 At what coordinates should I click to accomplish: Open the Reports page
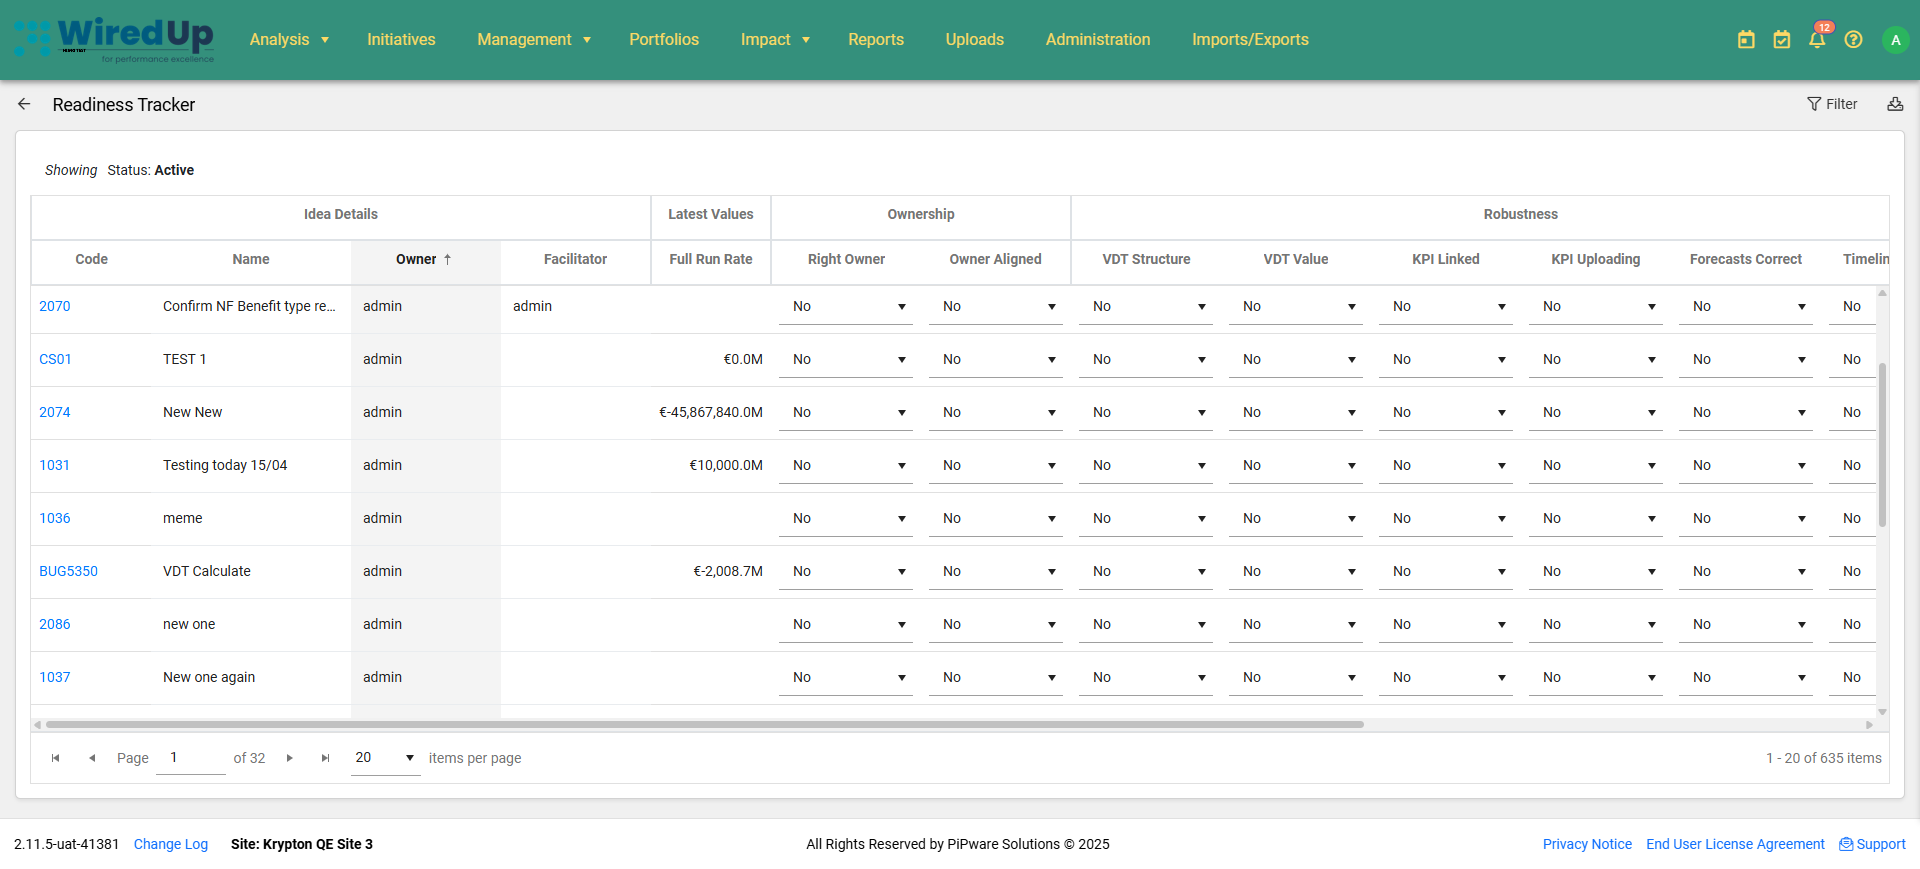pyautogui.click(x=876, y=40)
